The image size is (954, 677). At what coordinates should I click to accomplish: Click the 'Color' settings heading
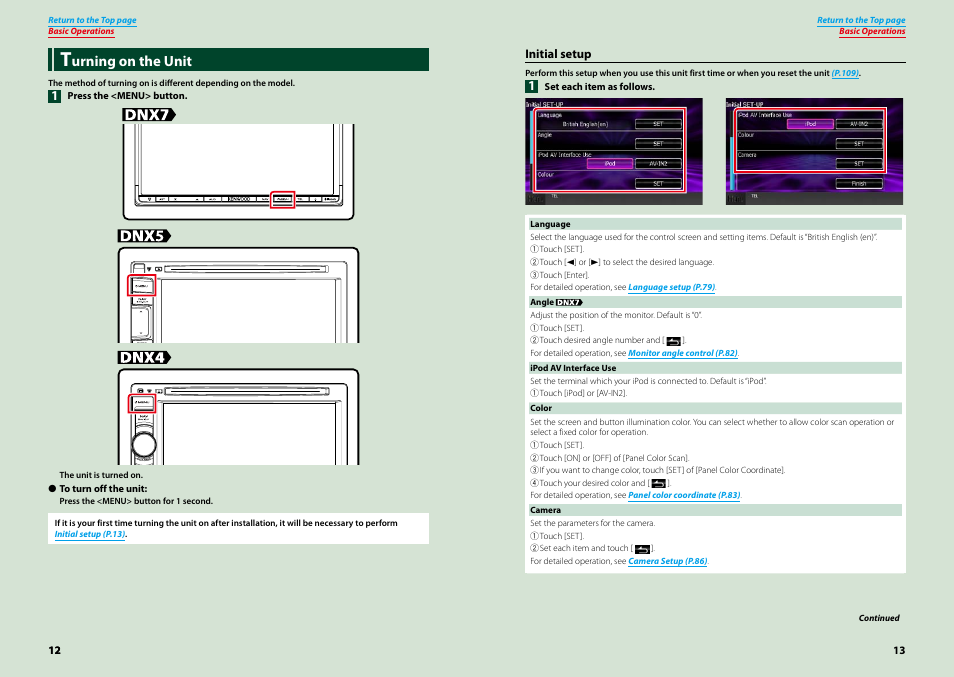(541, 408)
